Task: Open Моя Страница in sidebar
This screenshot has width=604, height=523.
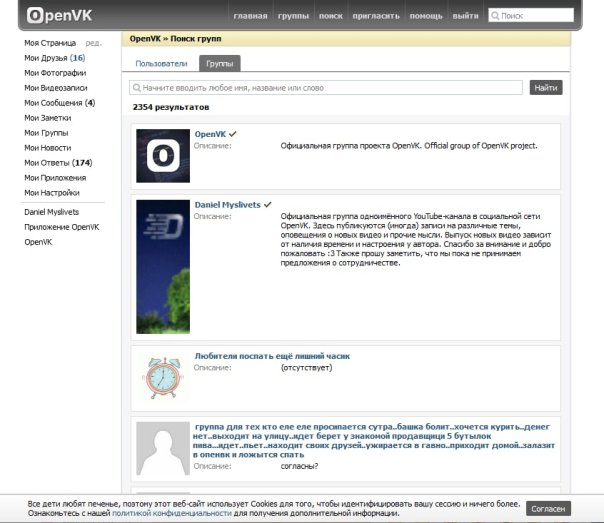Action: click(50, 43)
